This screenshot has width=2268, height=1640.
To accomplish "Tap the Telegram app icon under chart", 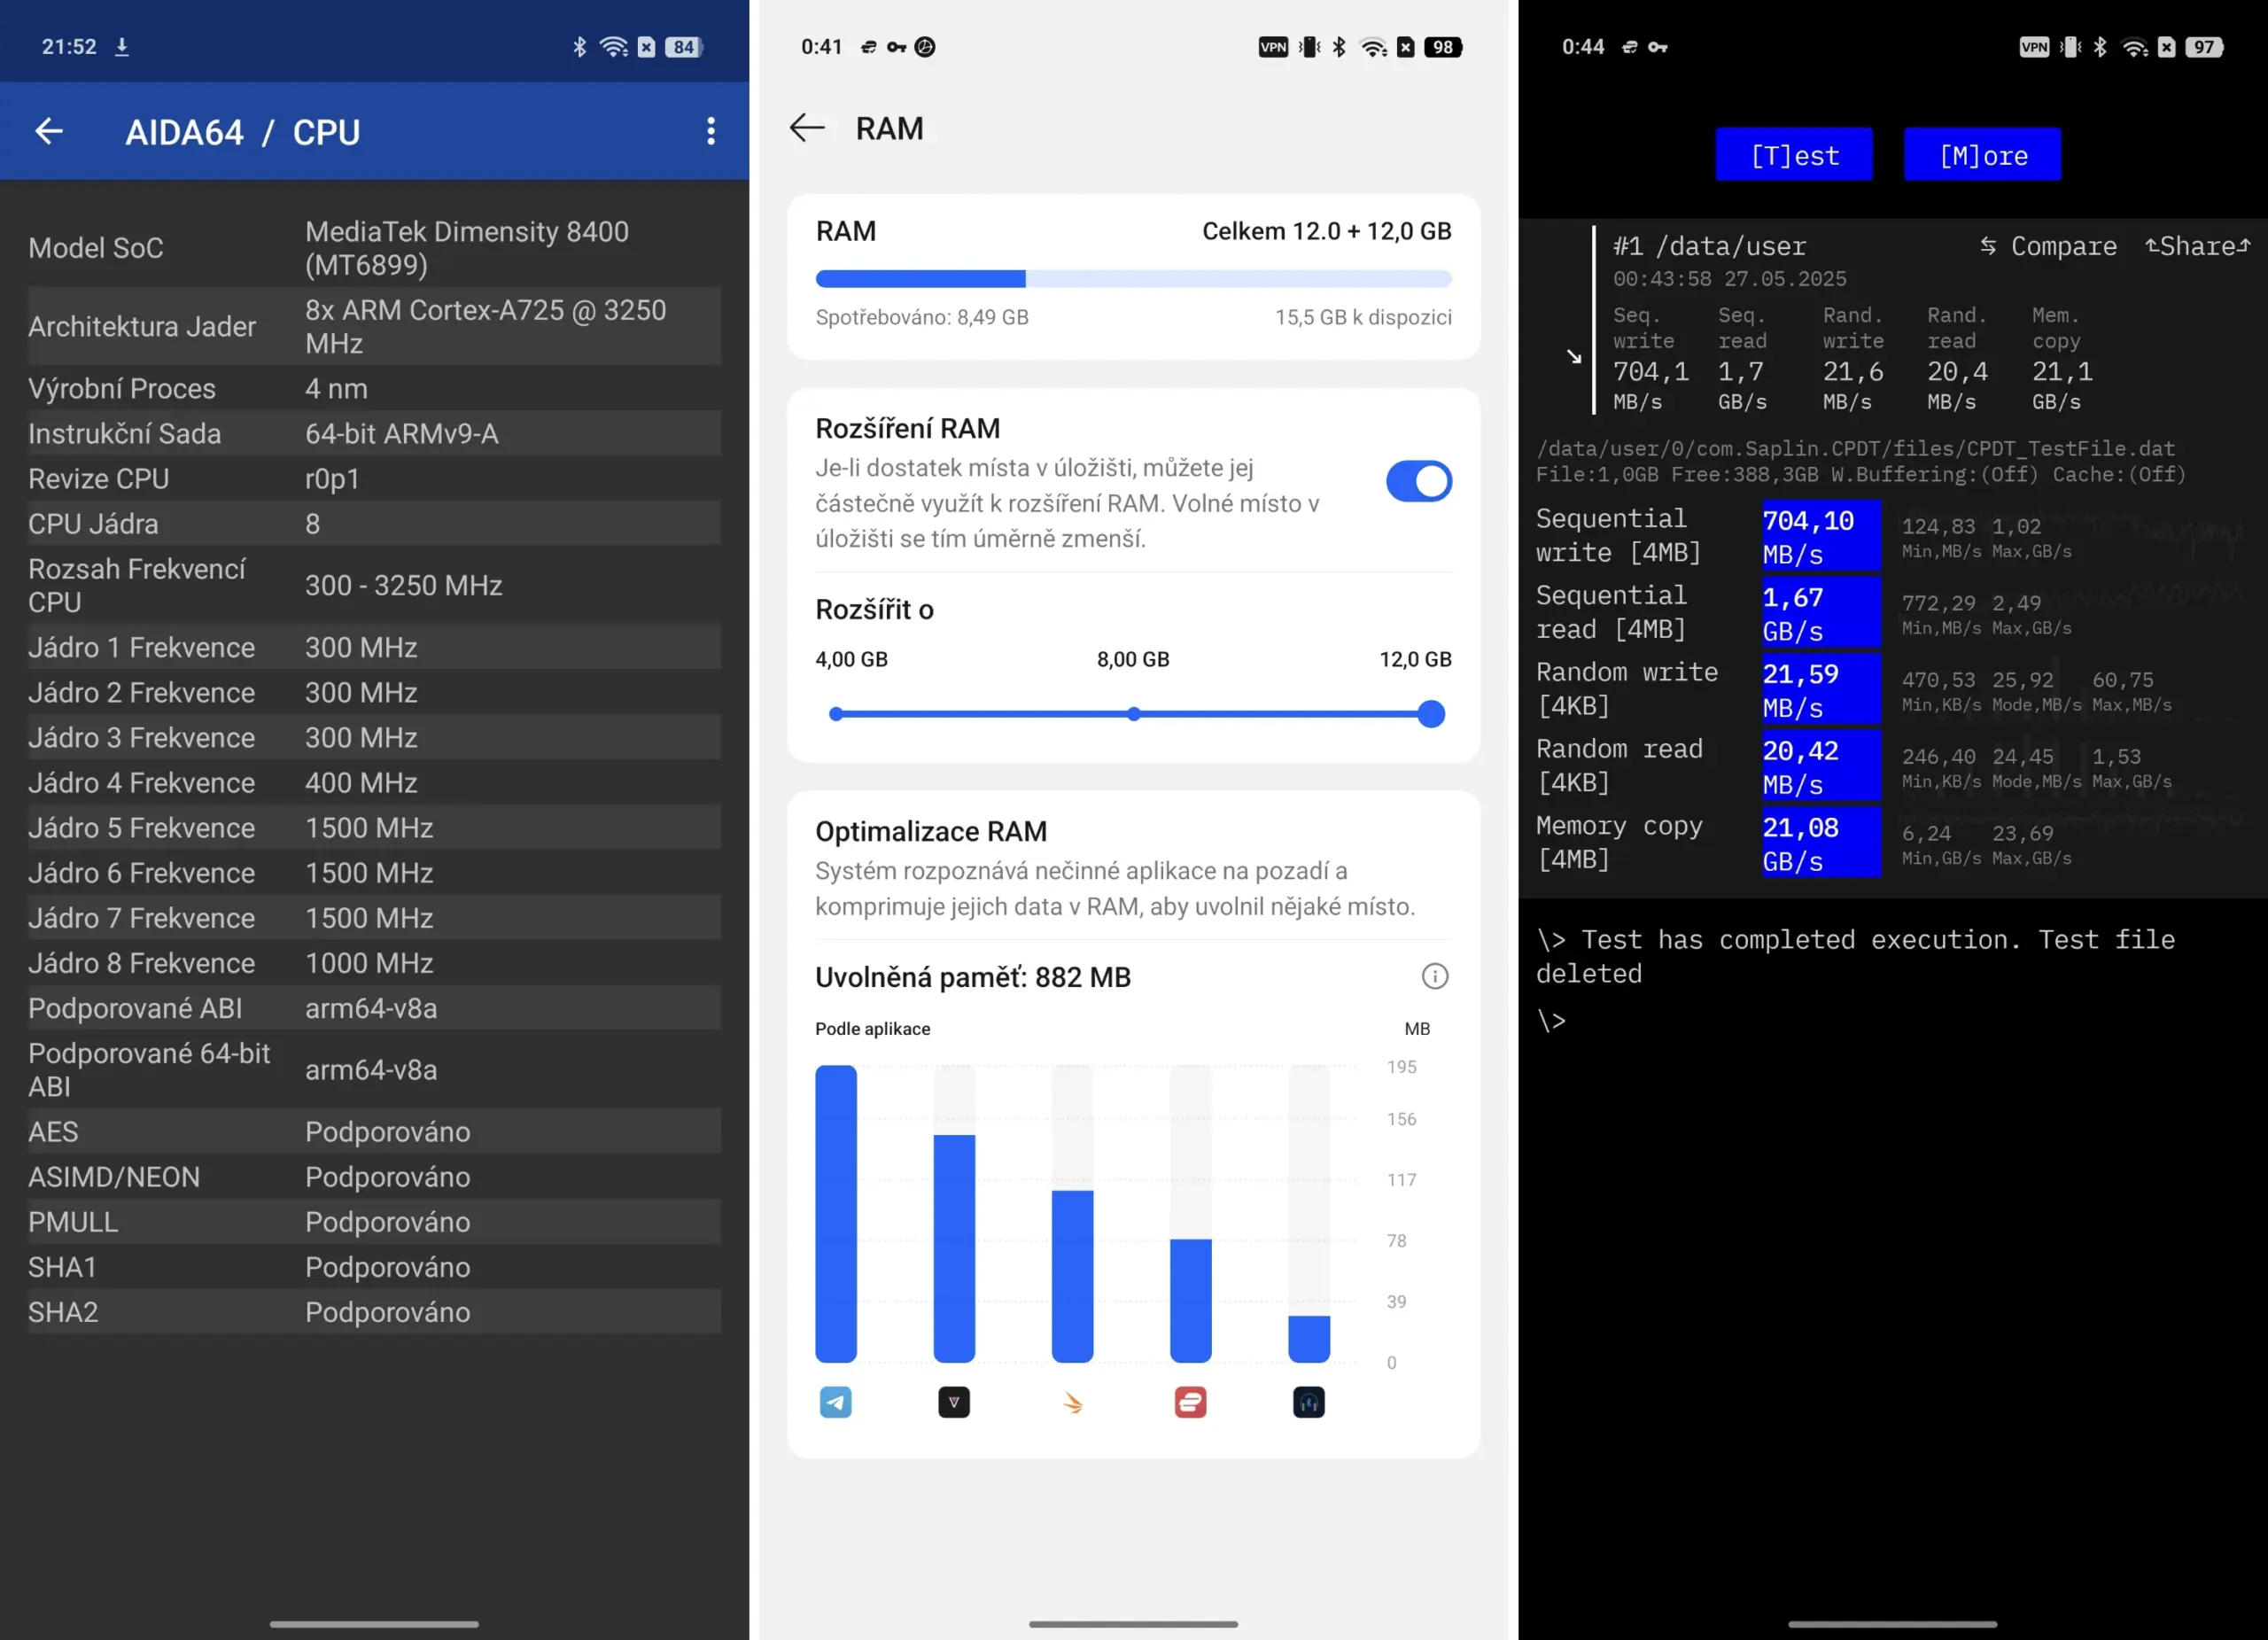I will tap(836, 1402).
